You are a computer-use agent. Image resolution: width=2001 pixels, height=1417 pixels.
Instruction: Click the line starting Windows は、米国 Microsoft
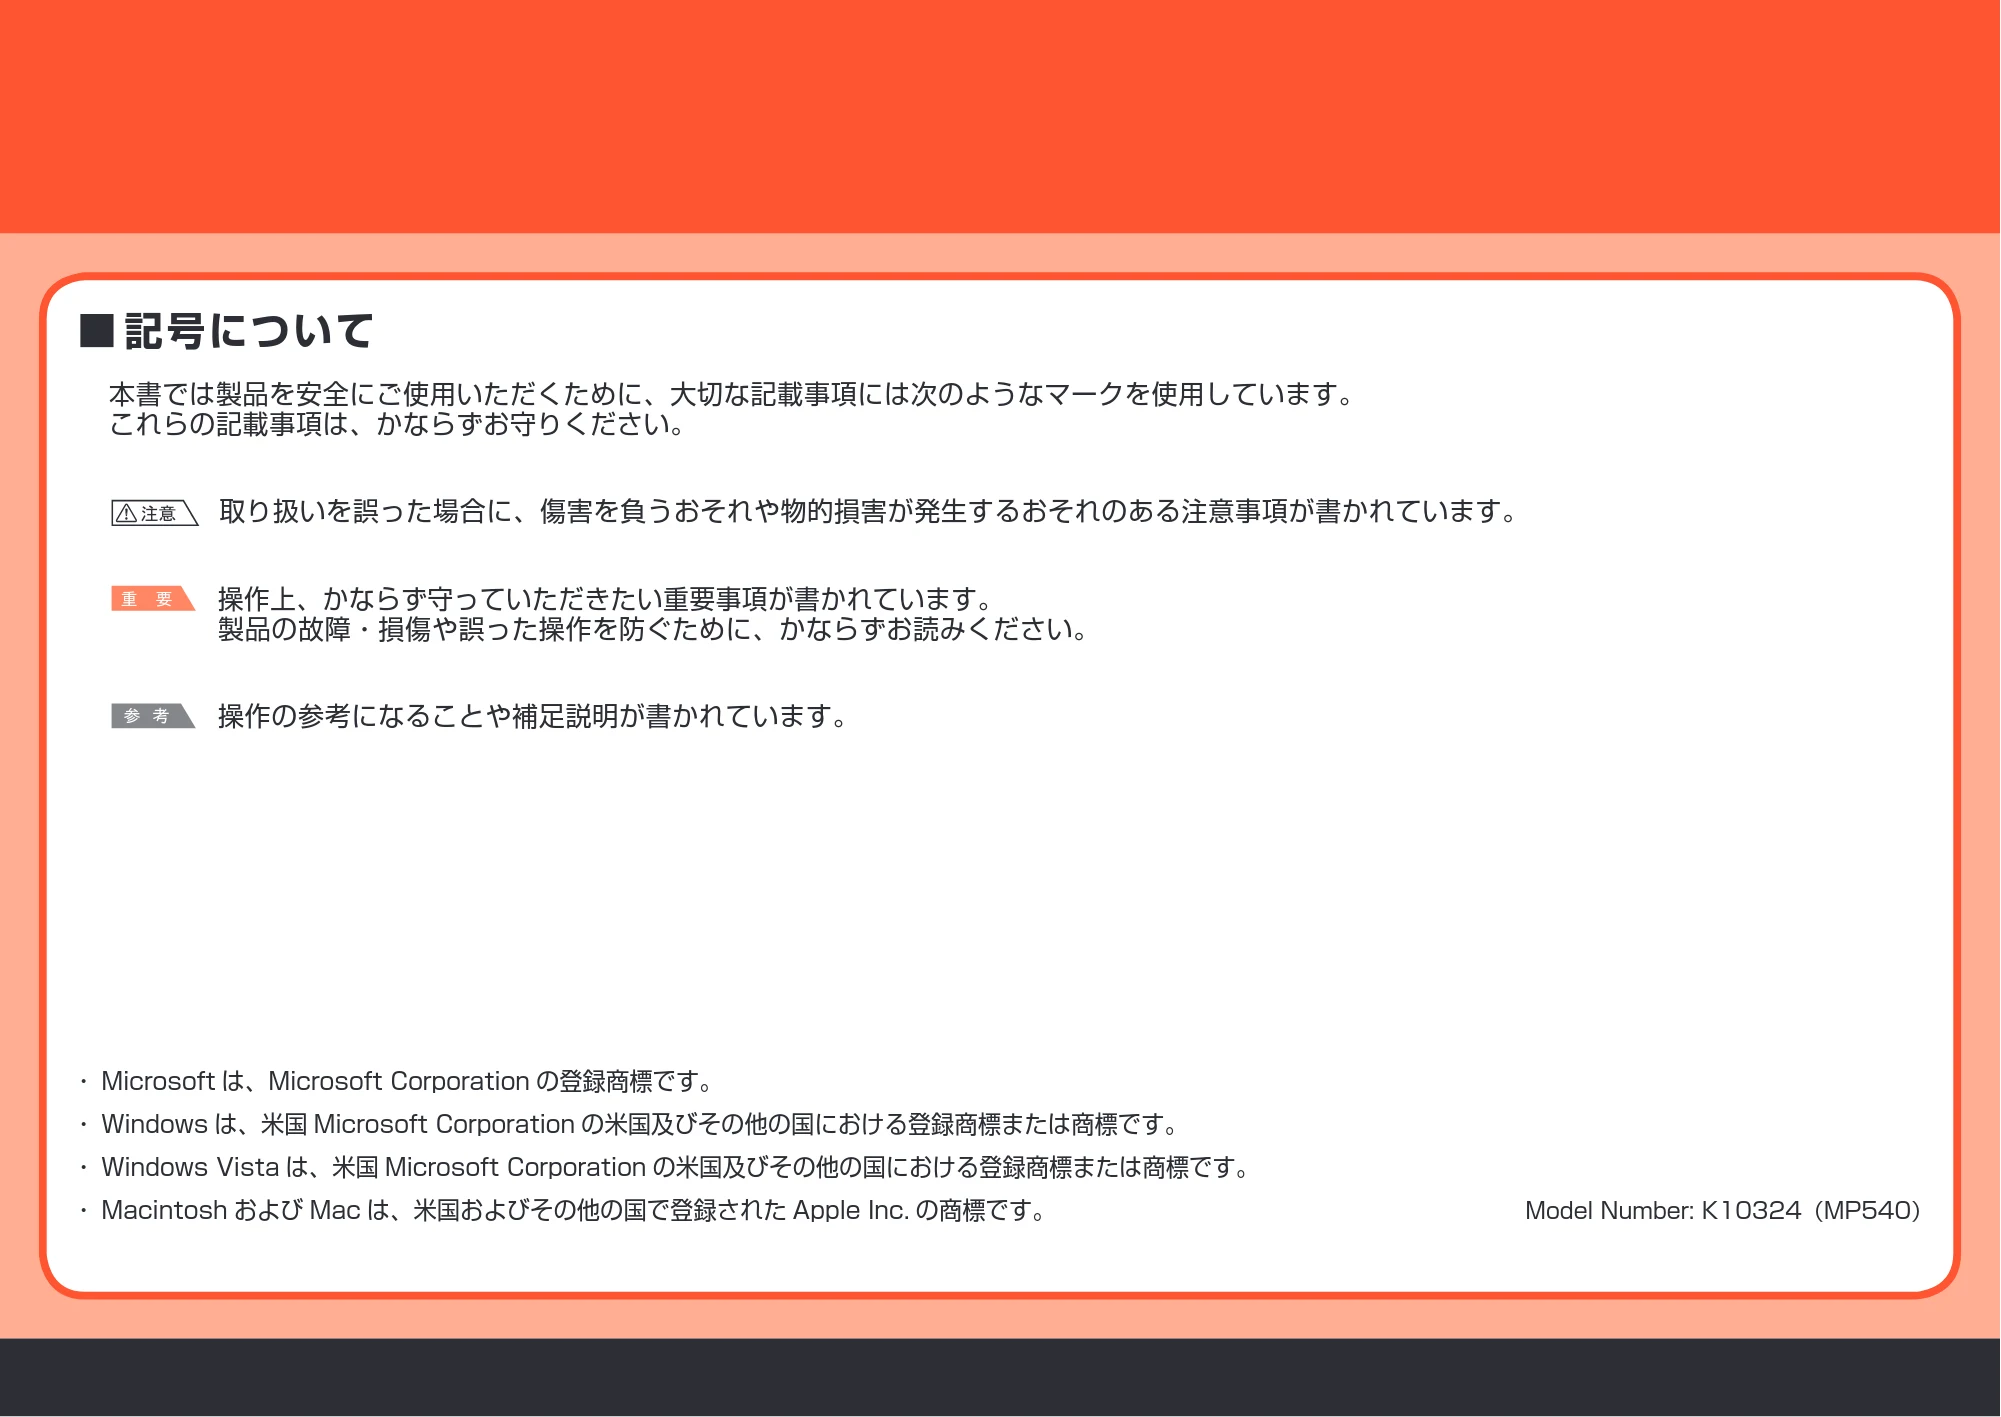click(640, 1124)
